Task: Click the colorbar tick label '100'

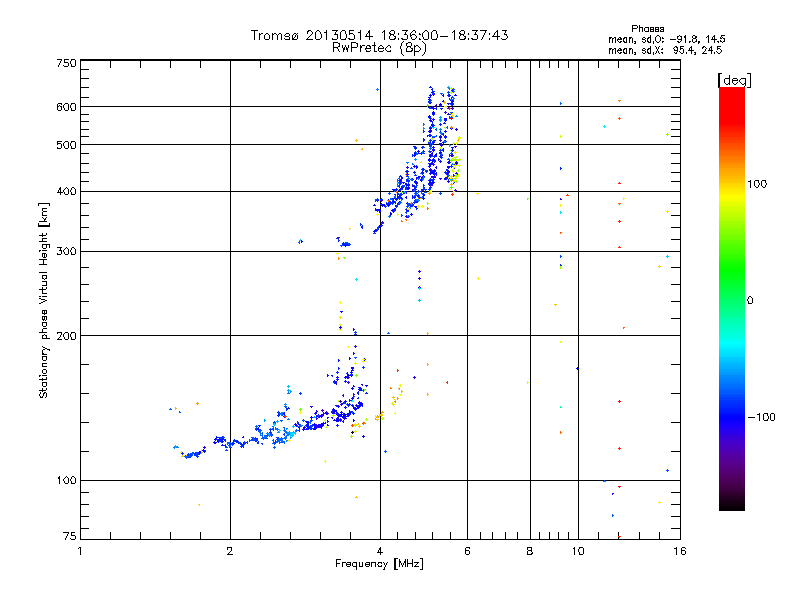Action: point(757,184)
